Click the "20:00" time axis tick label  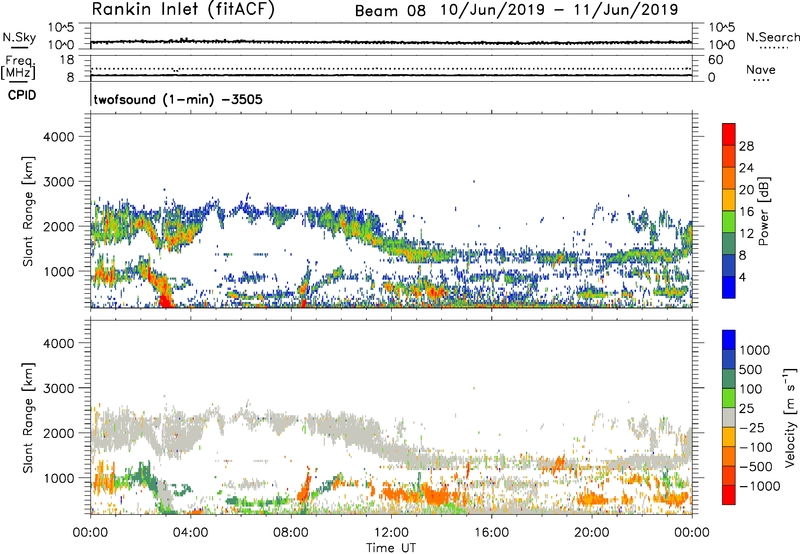pyautogui.click(x=592, y=533)
